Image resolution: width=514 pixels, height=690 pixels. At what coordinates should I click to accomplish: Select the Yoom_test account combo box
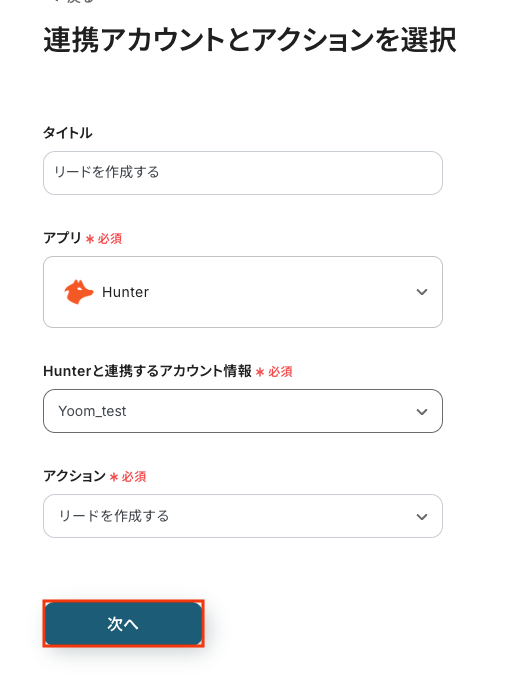243,411
